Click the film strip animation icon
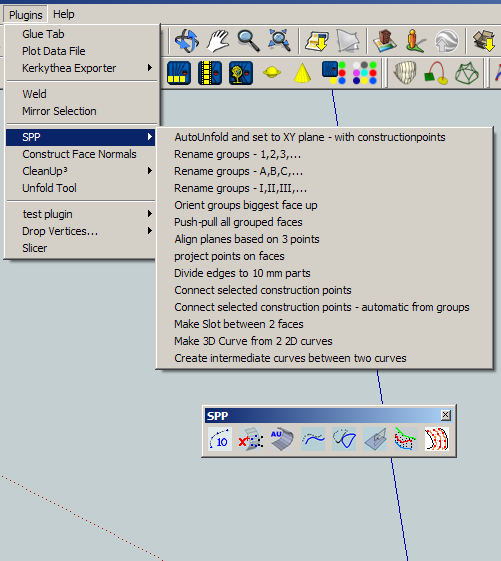 pyautogui.click(x=210, y=73)
